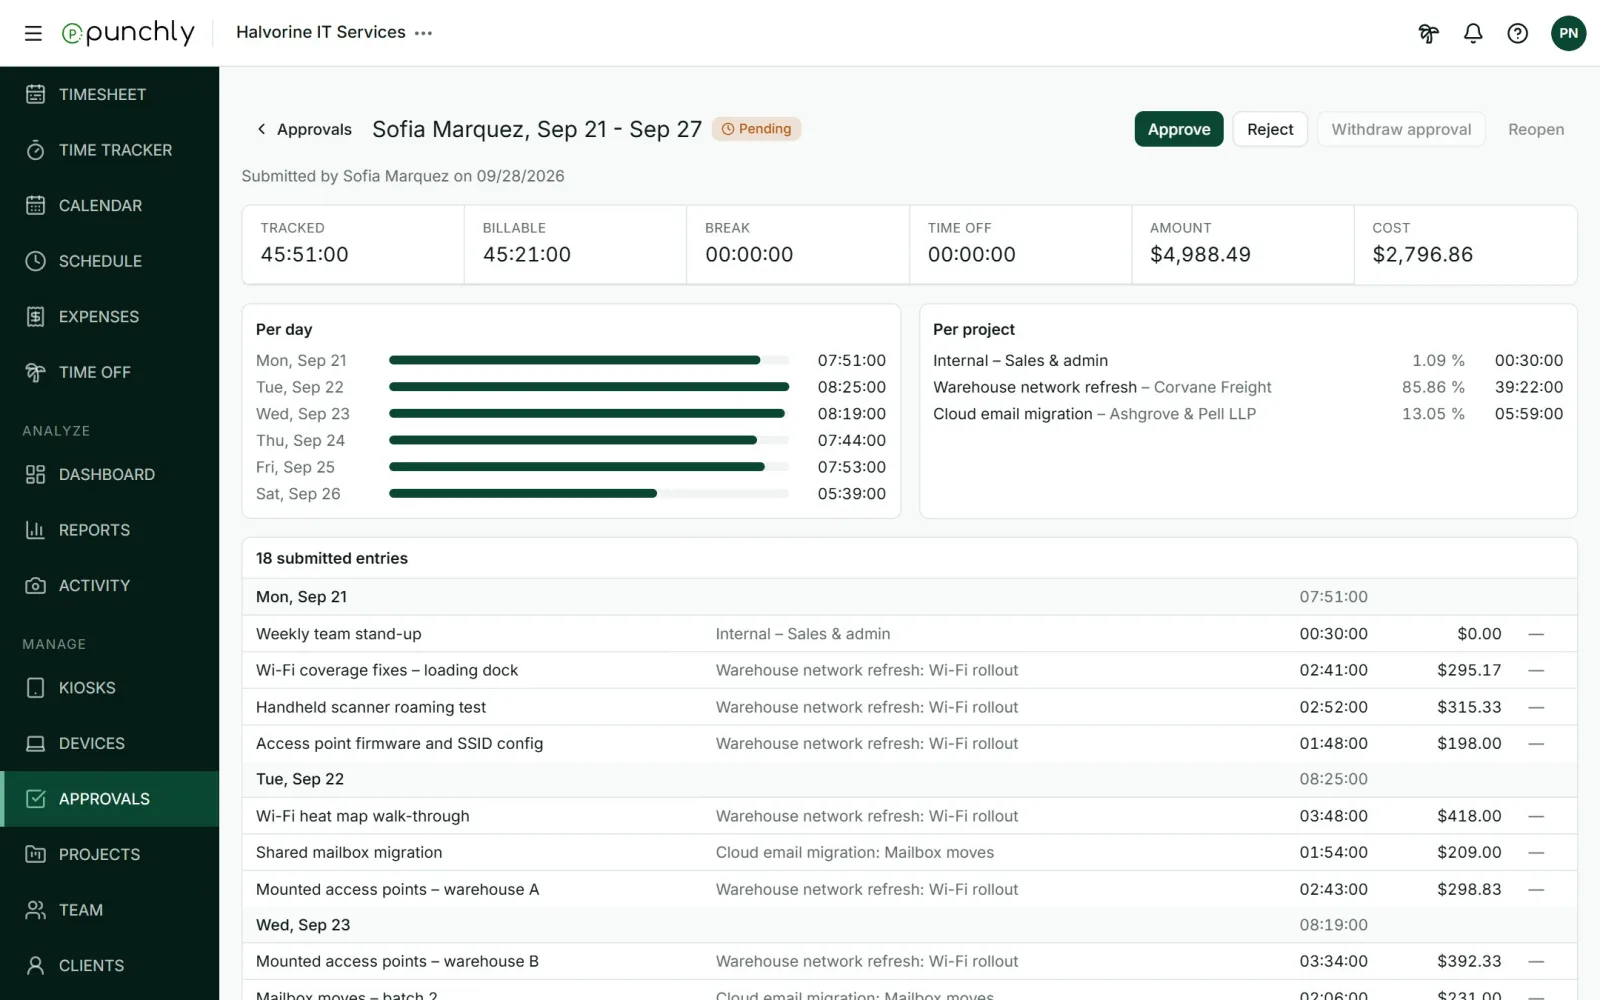Select the Weekly team stand-up entry

pos(909,634)
